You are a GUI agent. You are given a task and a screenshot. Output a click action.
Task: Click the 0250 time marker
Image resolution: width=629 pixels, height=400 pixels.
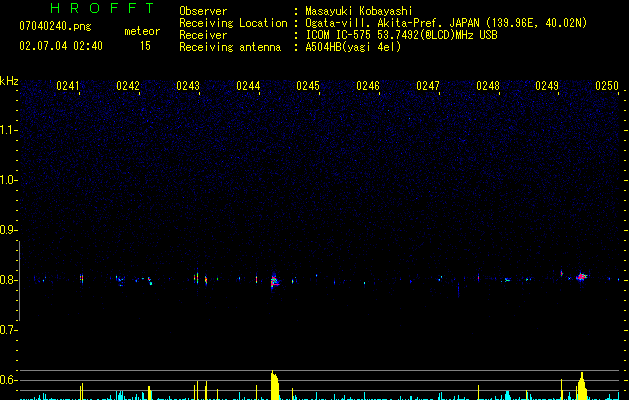pyautogui.click(x=607, y=86)
